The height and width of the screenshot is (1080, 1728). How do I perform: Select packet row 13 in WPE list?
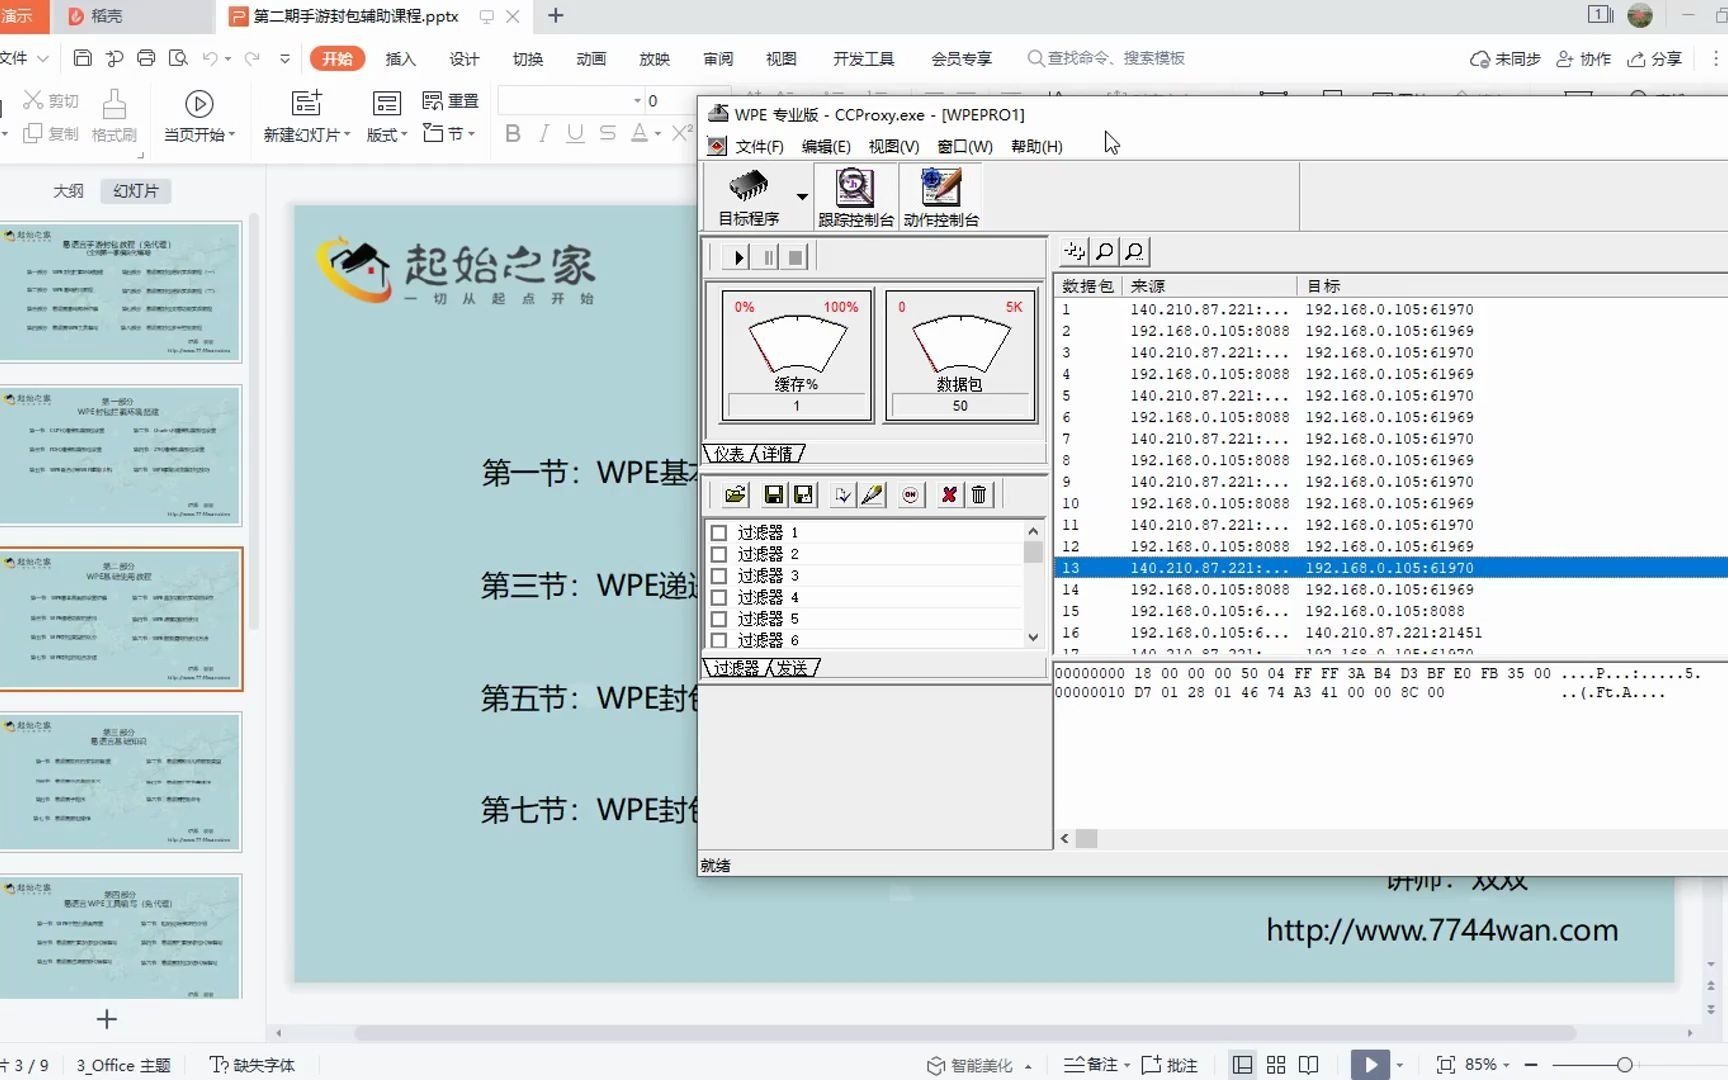pos(1390,568)
